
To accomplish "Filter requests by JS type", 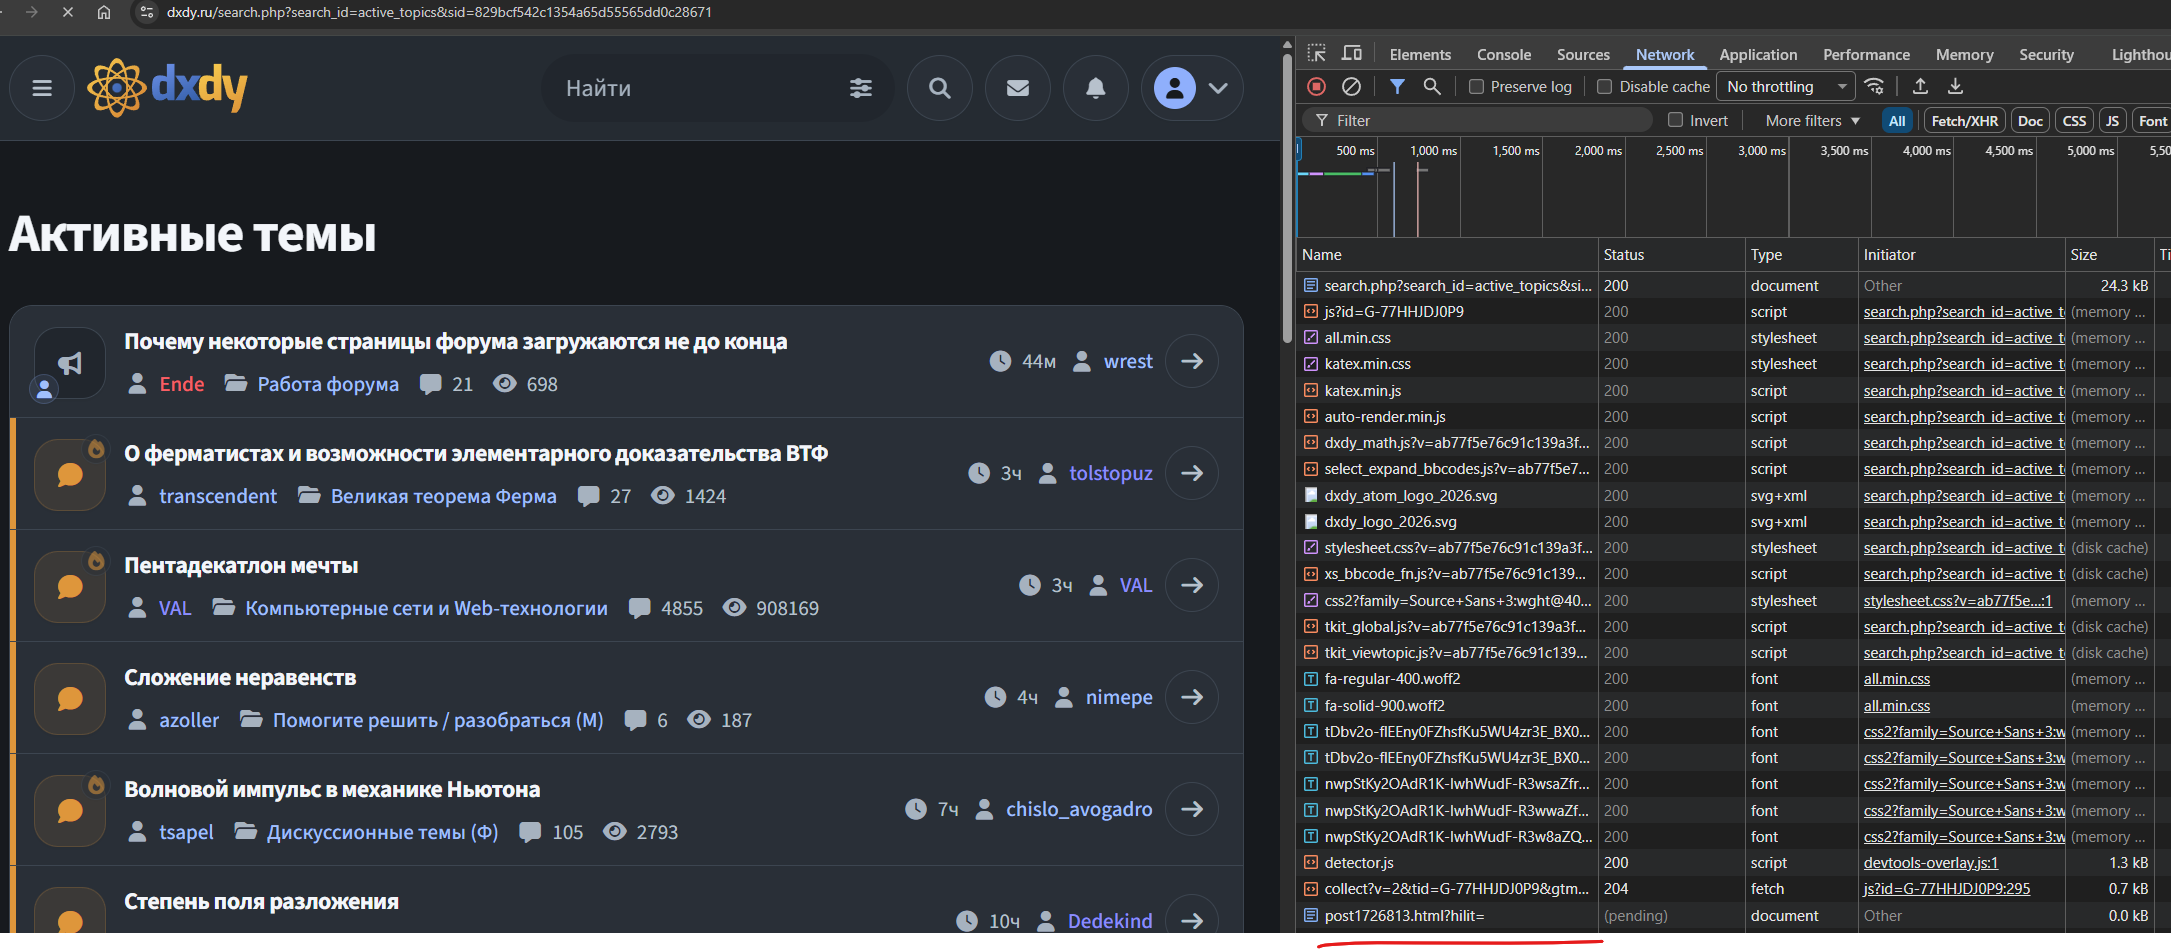I will tap(2112, 121).
